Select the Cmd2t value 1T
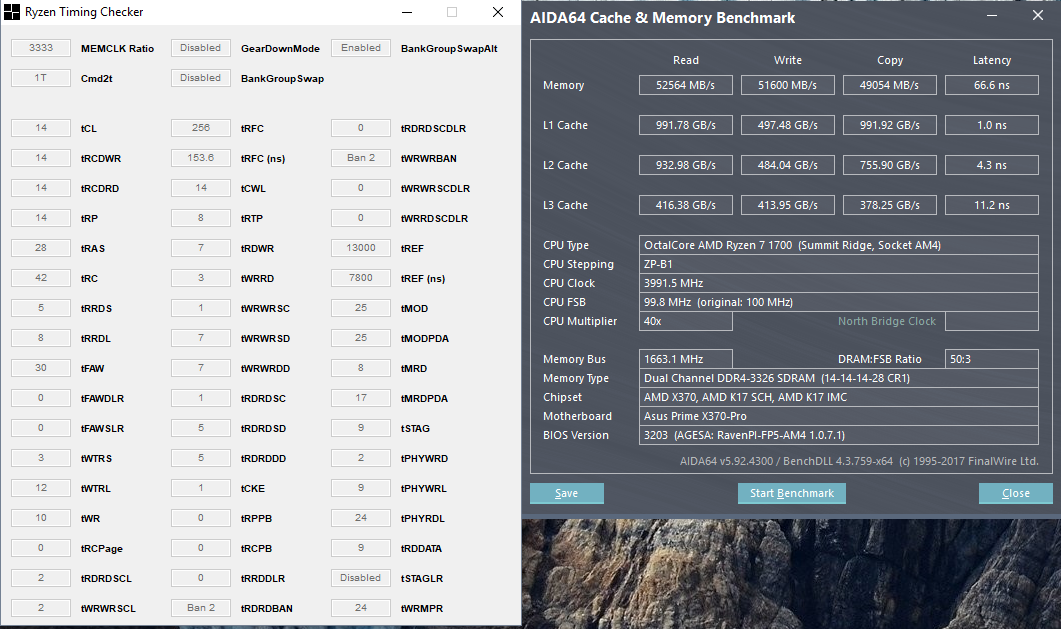This screenshot has height=629, width=1061. point(41,78)
